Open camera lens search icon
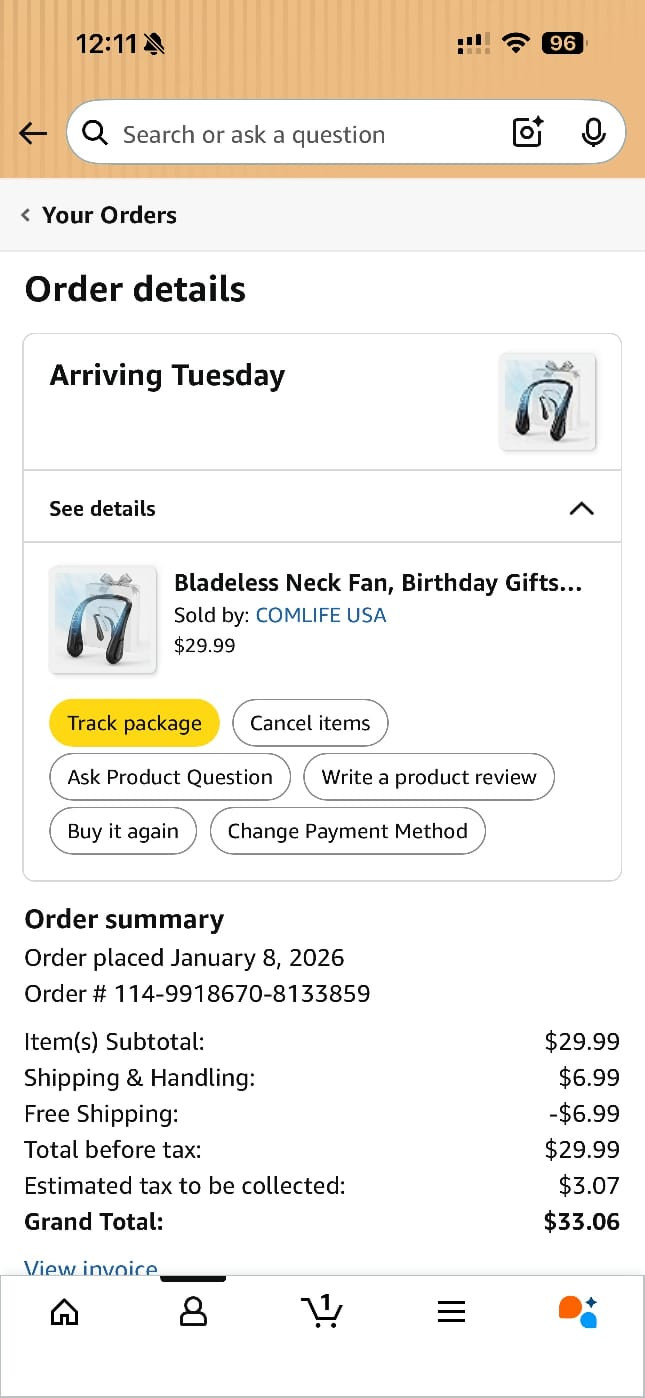 [x=527, y=132]
